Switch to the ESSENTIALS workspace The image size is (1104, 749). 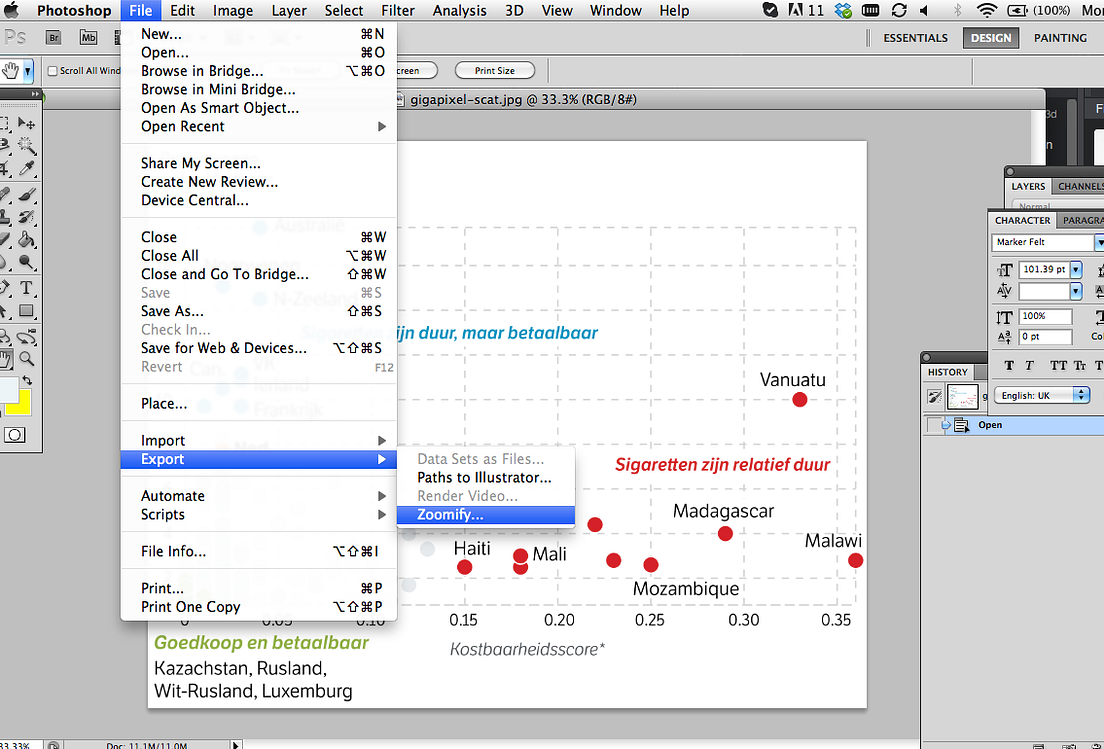click(915, 38)
